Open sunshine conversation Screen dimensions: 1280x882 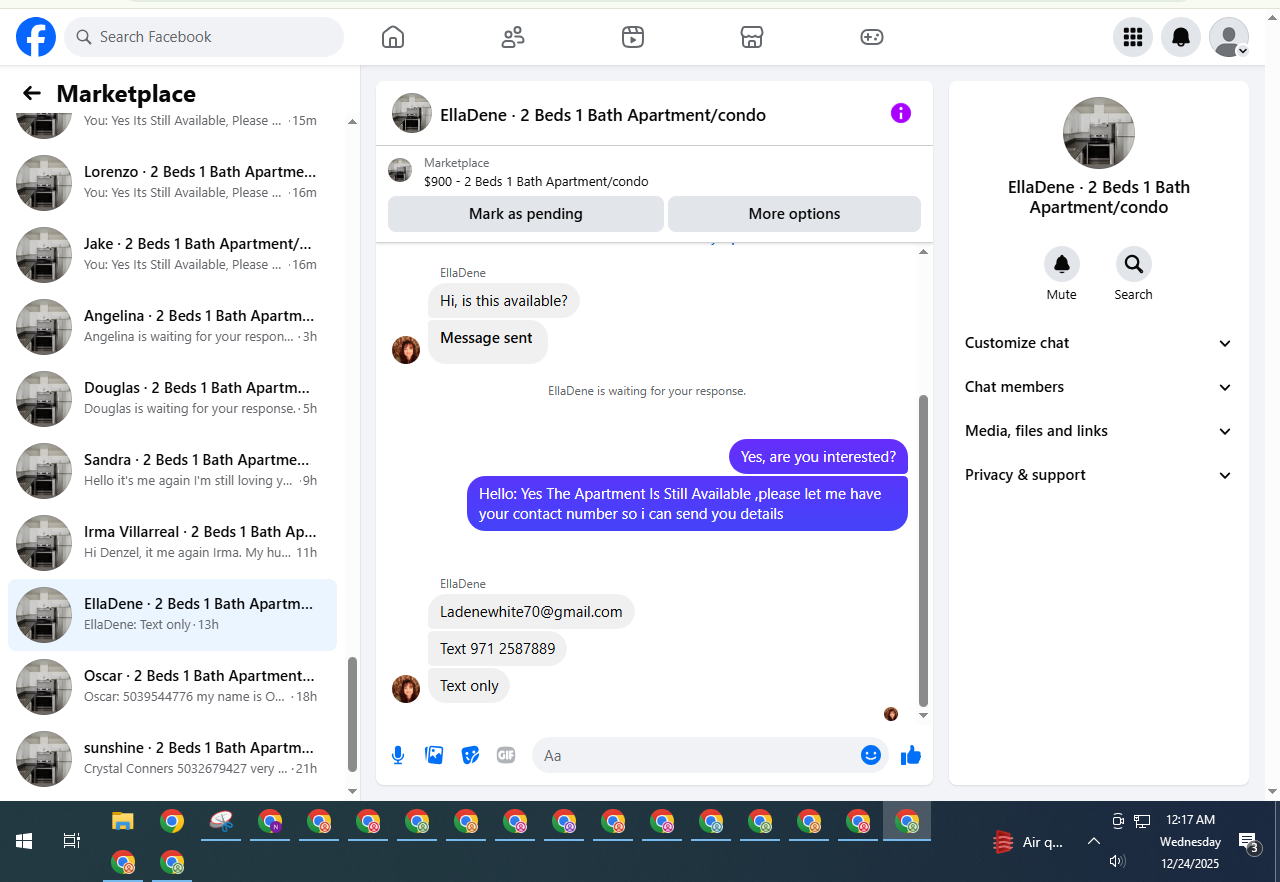tap(173, 759)
